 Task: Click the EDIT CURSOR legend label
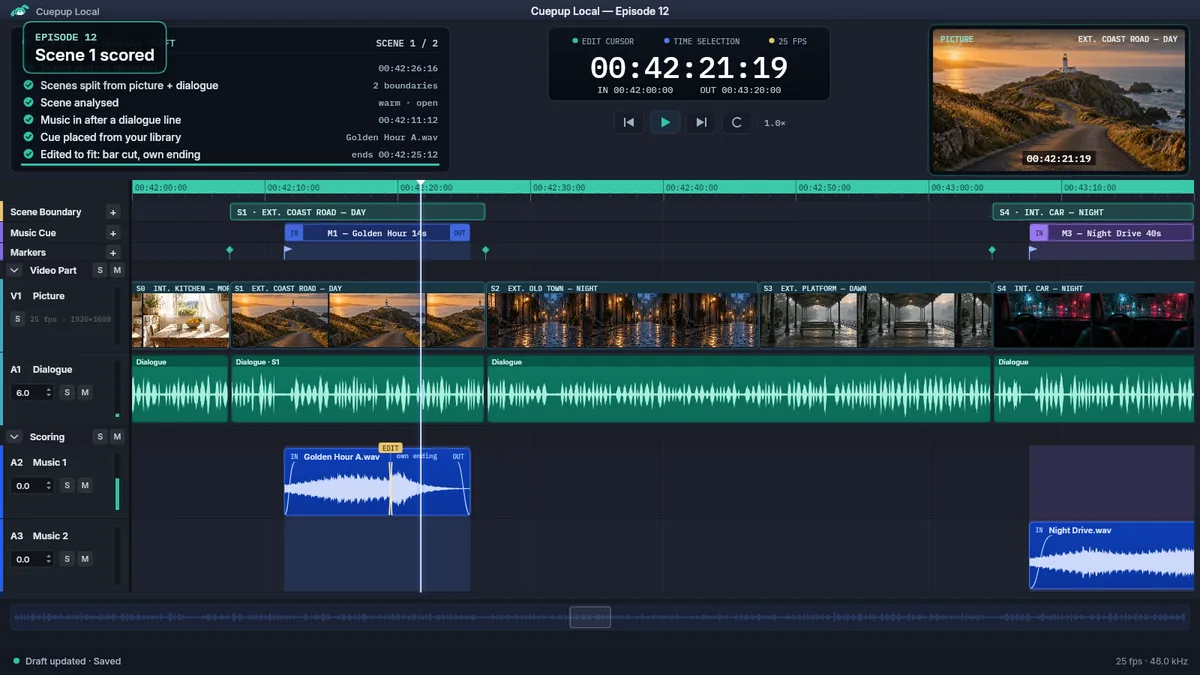click(x=603, y=41)
